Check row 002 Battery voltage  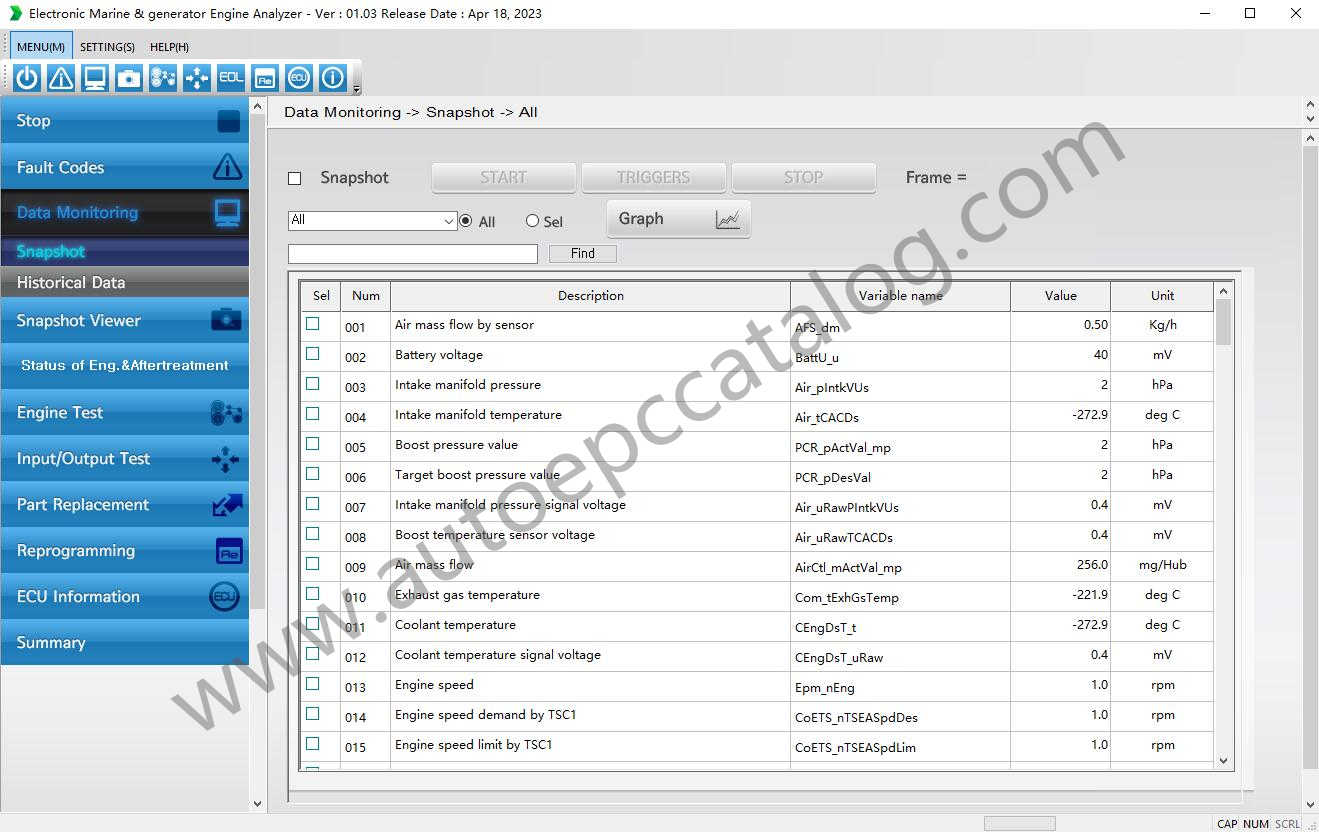[313, 354]
